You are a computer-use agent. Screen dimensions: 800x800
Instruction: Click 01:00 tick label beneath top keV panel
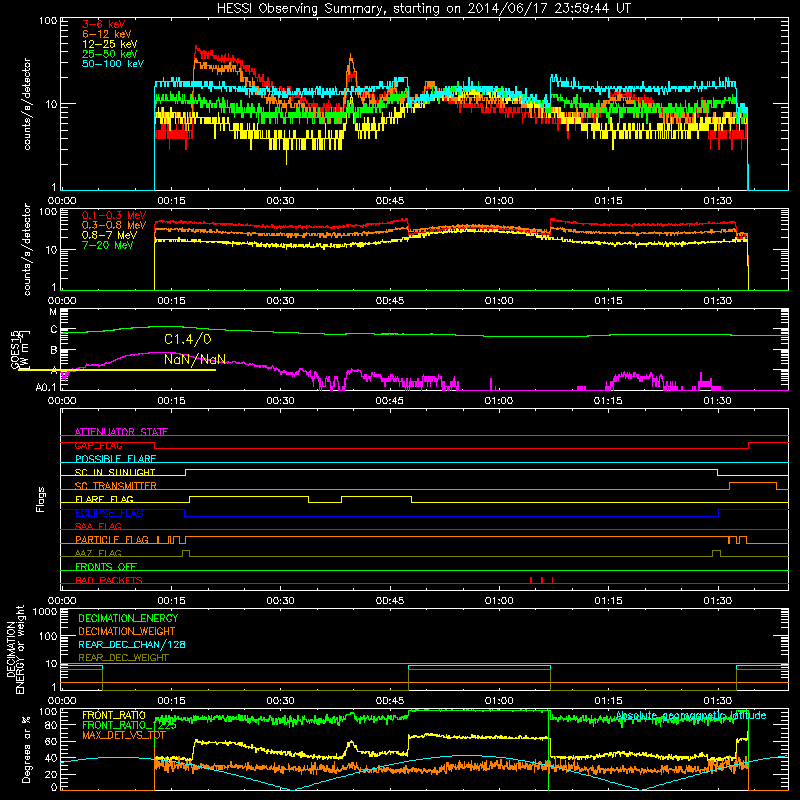[x=498, y=201]
